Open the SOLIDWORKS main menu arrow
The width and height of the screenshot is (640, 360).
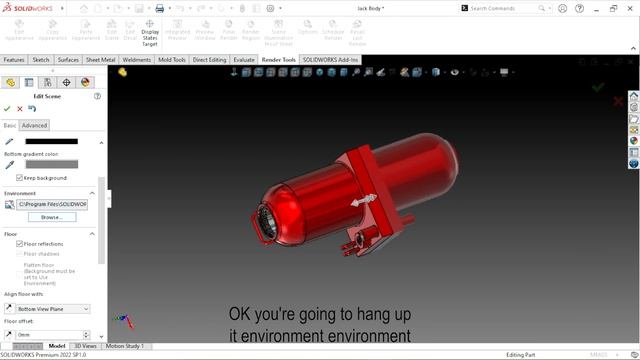point(62,8)
